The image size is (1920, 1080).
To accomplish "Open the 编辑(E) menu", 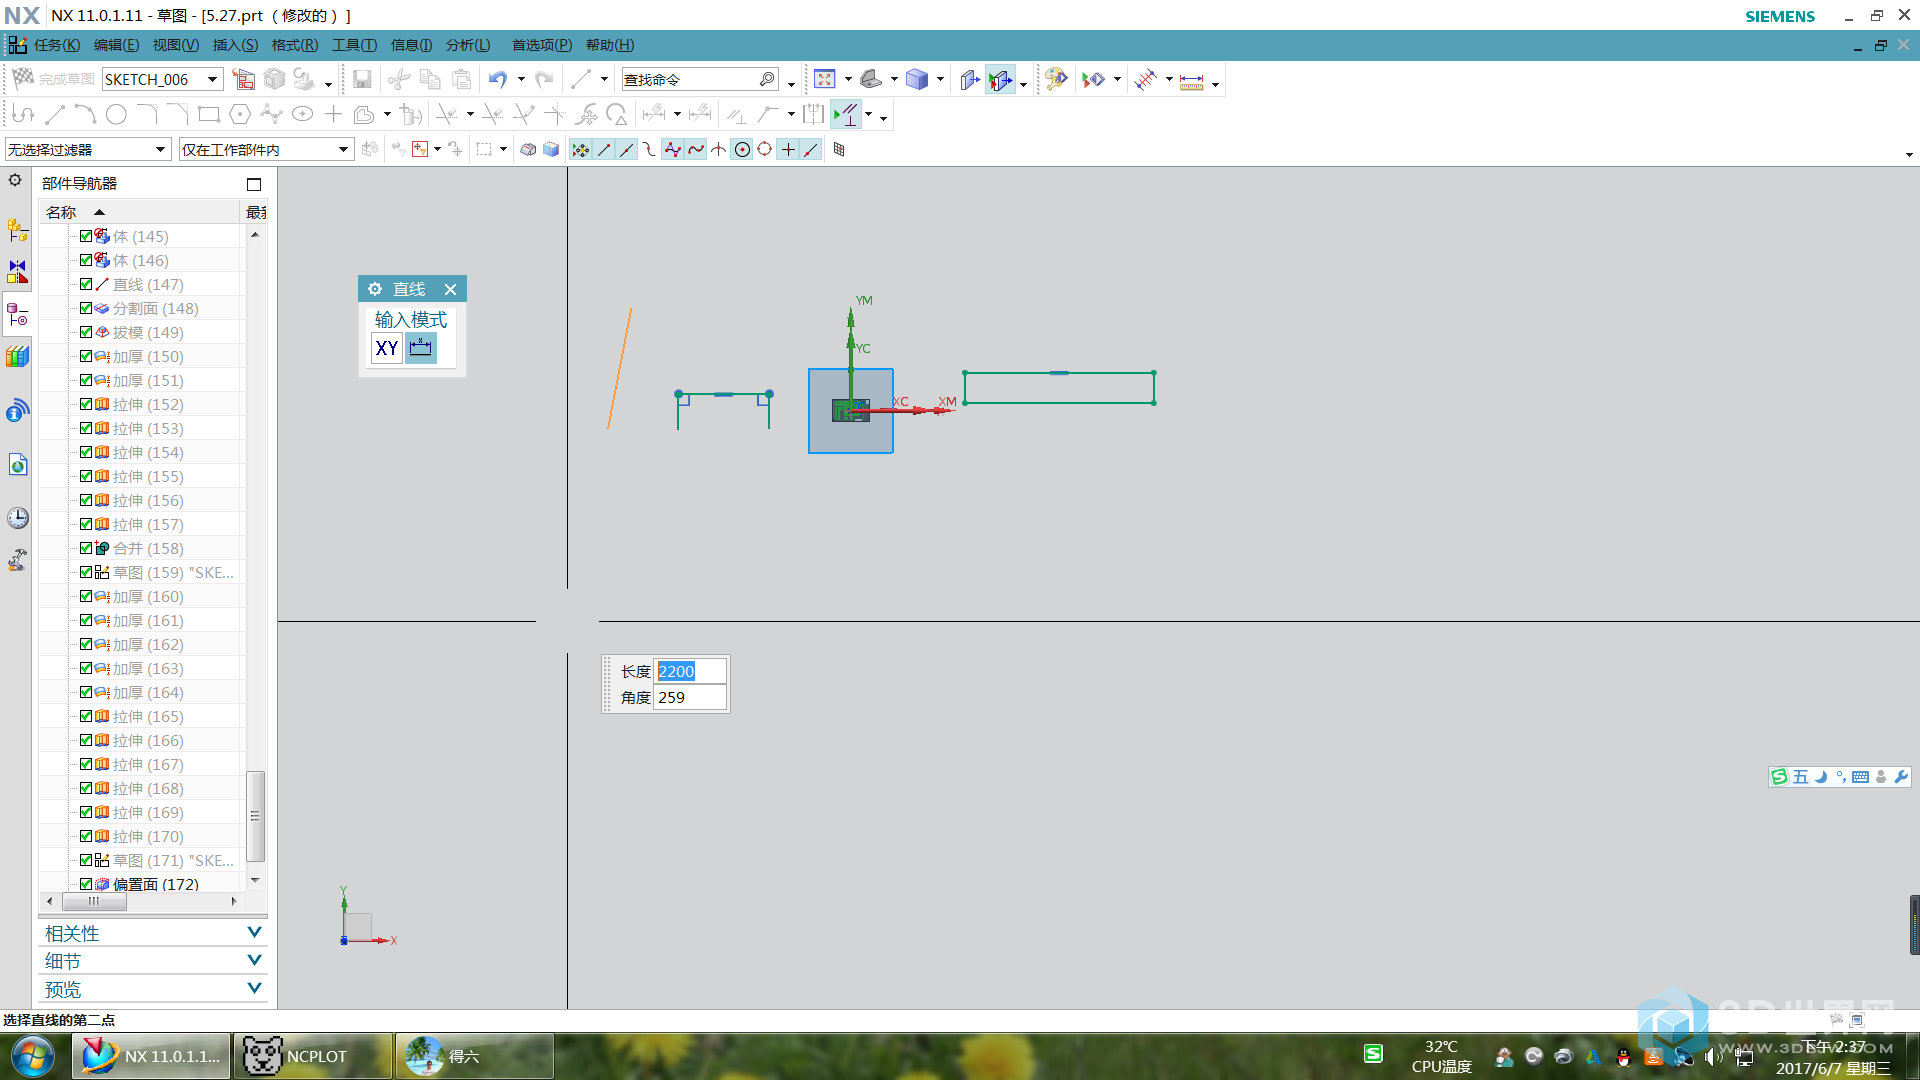I will pos(116,45).
